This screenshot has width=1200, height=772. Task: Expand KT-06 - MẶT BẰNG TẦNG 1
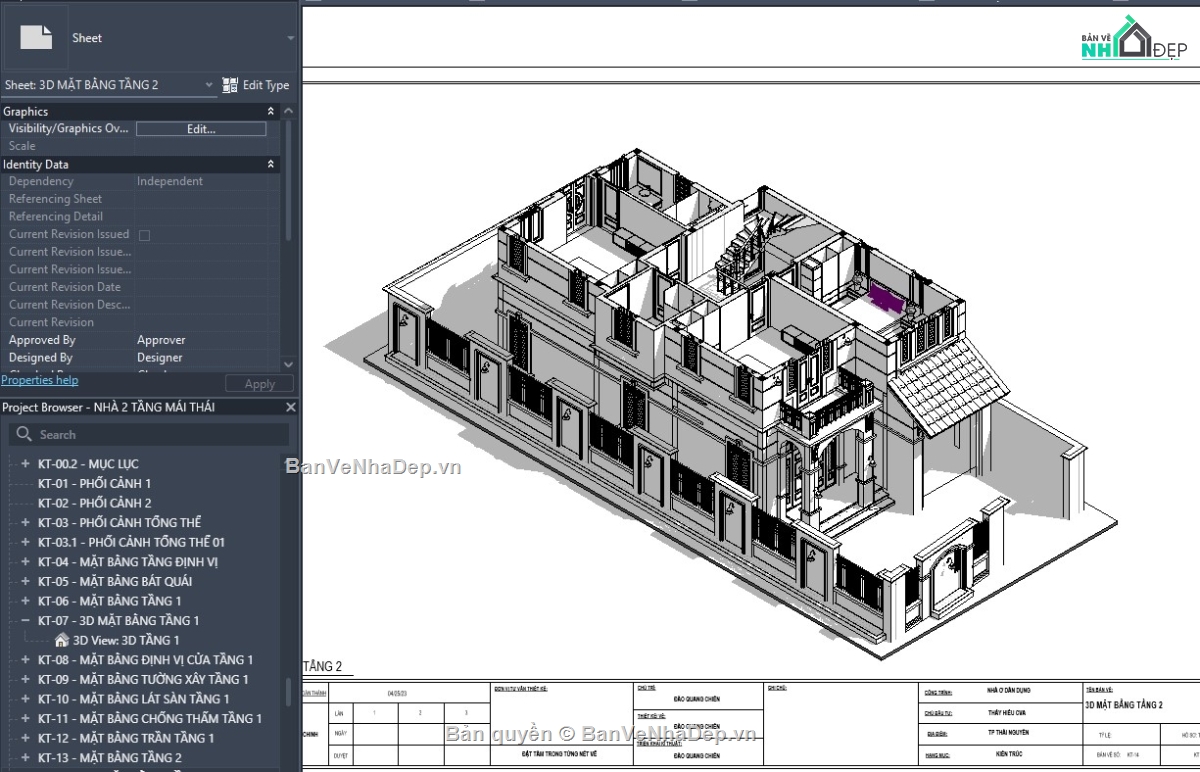[26, 601]
